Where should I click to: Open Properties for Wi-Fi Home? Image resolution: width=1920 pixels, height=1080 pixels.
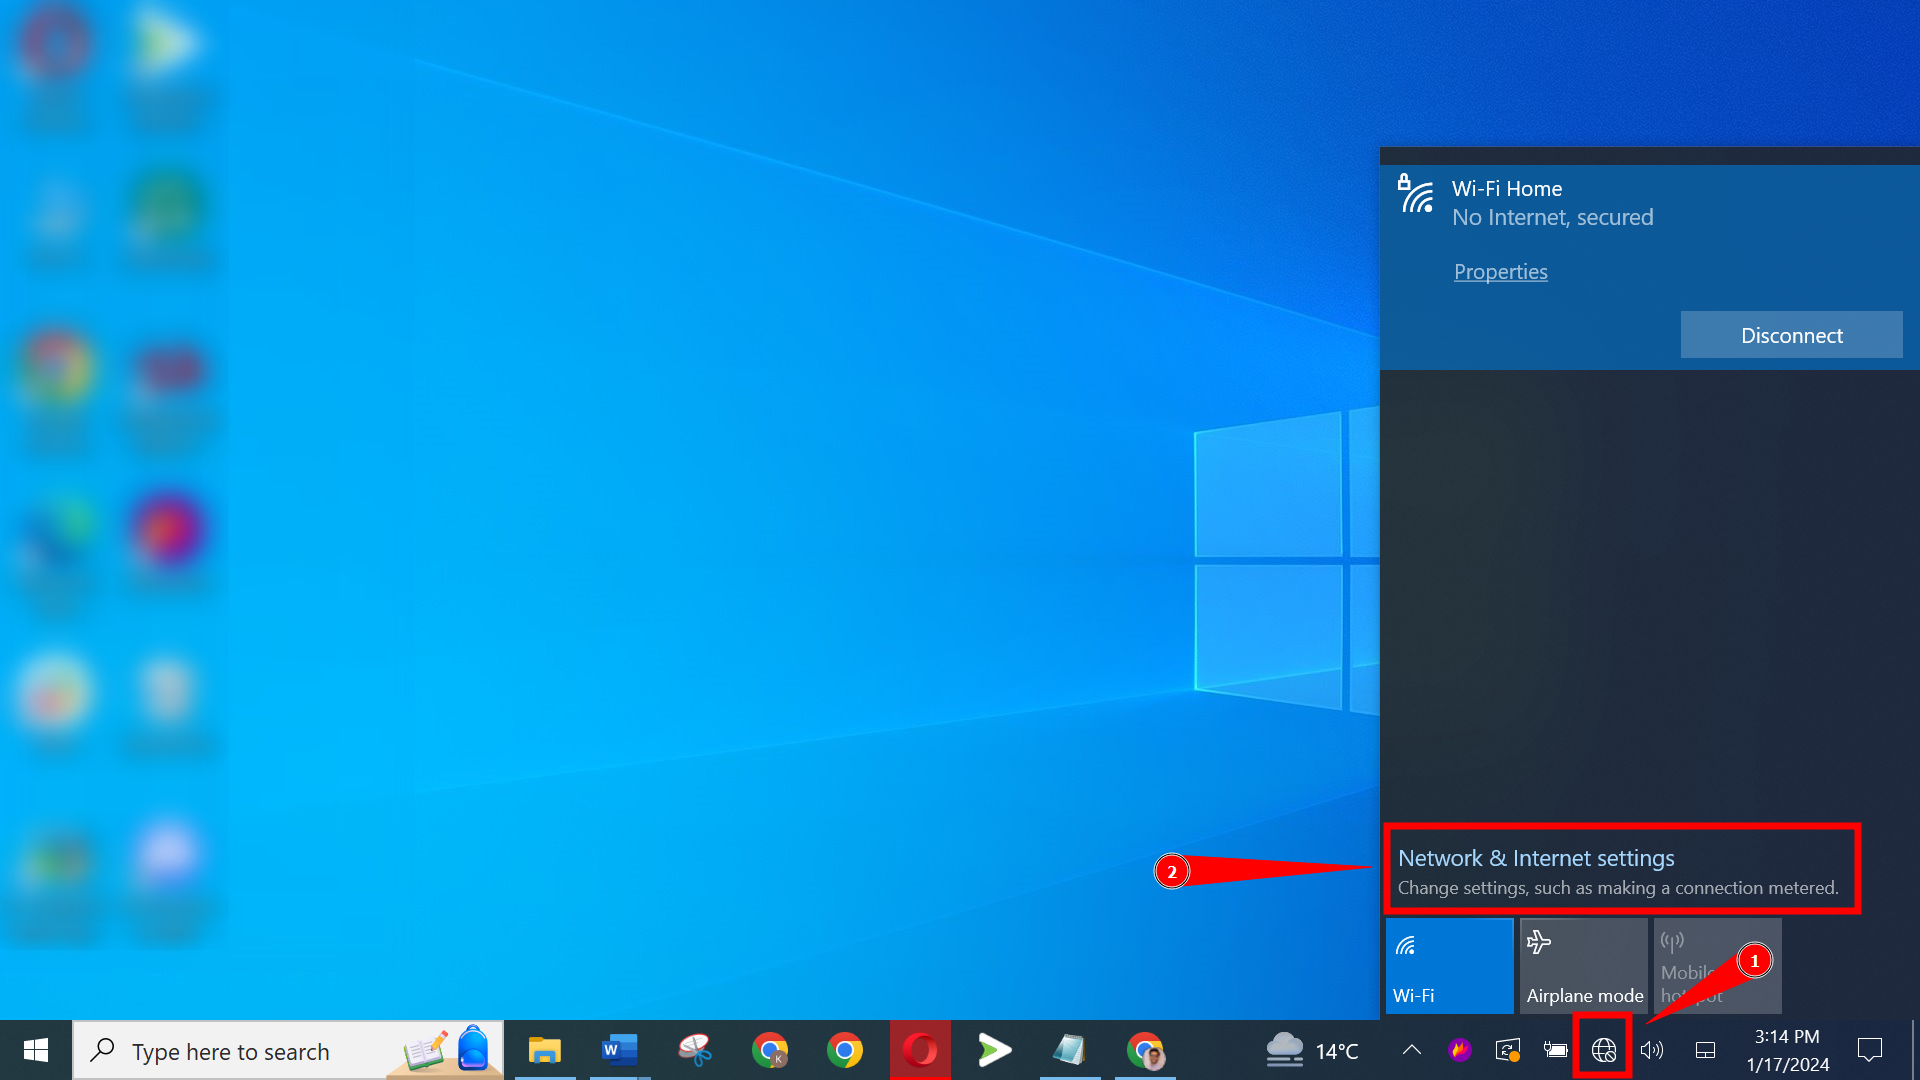tap(1500, 271)
